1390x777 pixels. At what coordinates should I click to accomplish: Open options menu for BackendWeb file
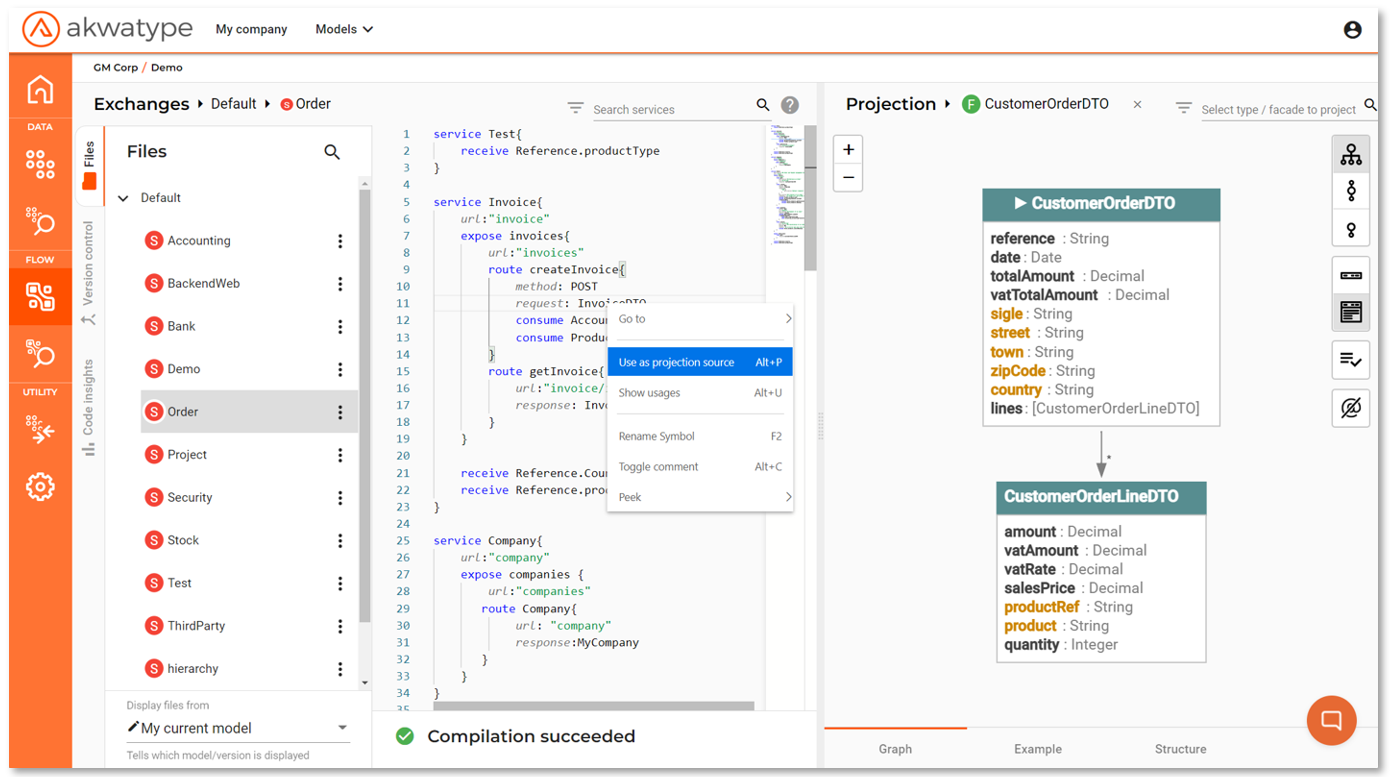(x=340, y=284)
